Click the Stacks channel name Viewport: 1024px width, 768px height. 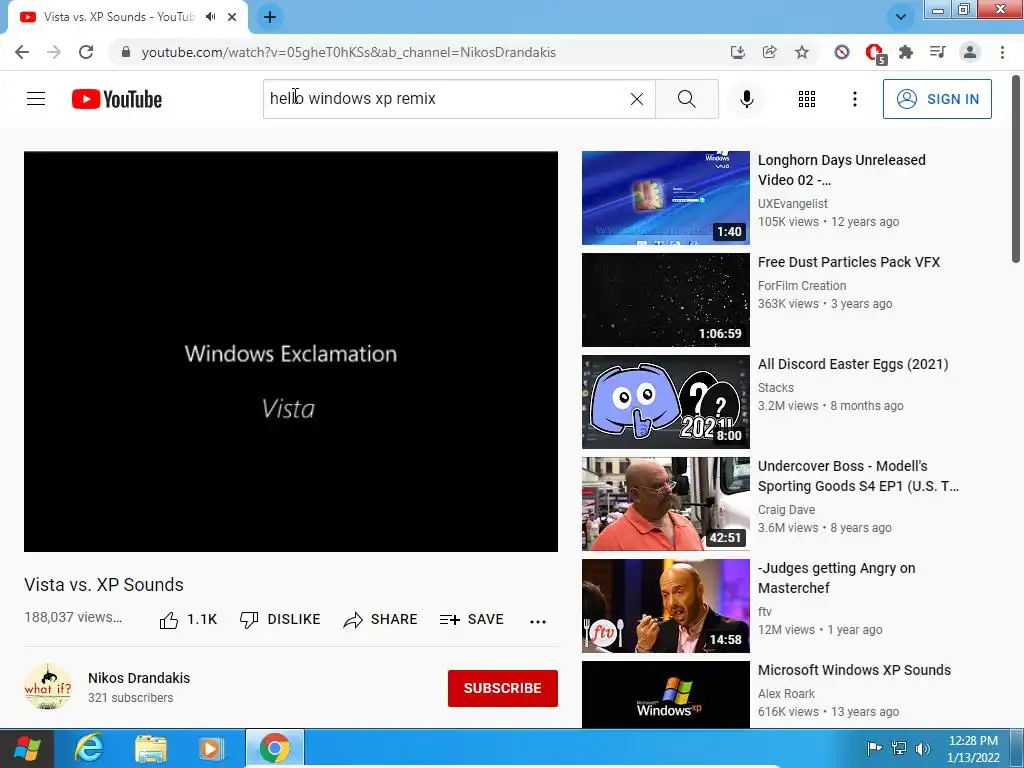(x=776, y=387)
